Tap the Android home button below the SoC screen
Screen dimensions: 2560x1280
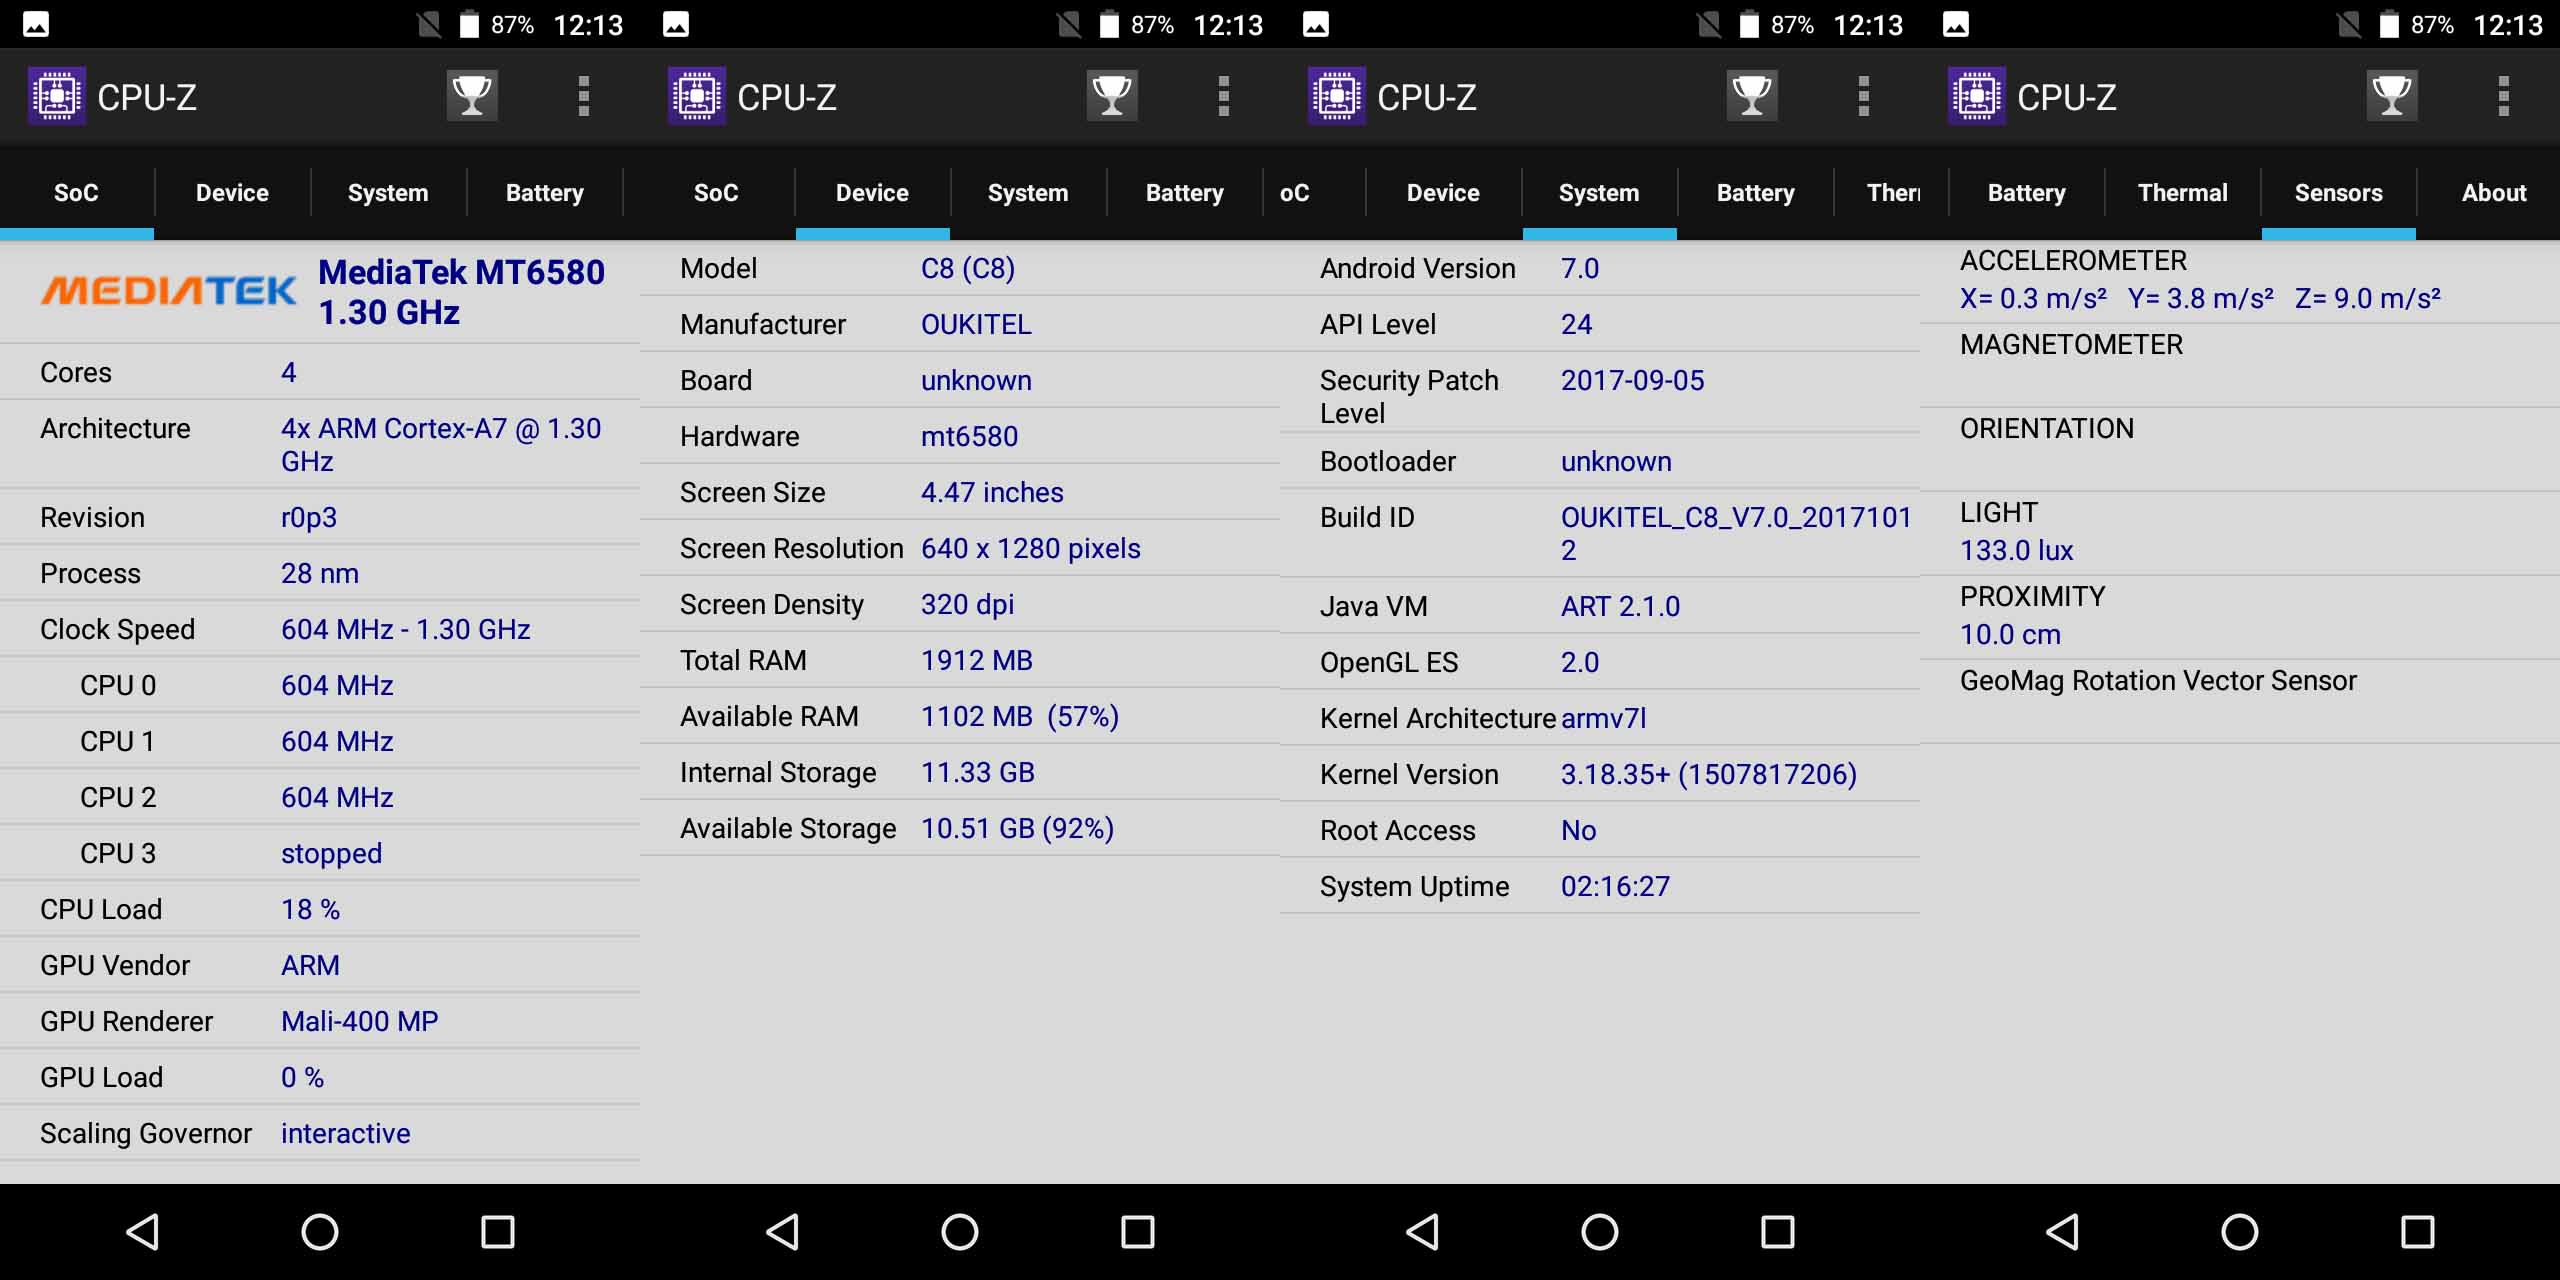click(320, 1232)
